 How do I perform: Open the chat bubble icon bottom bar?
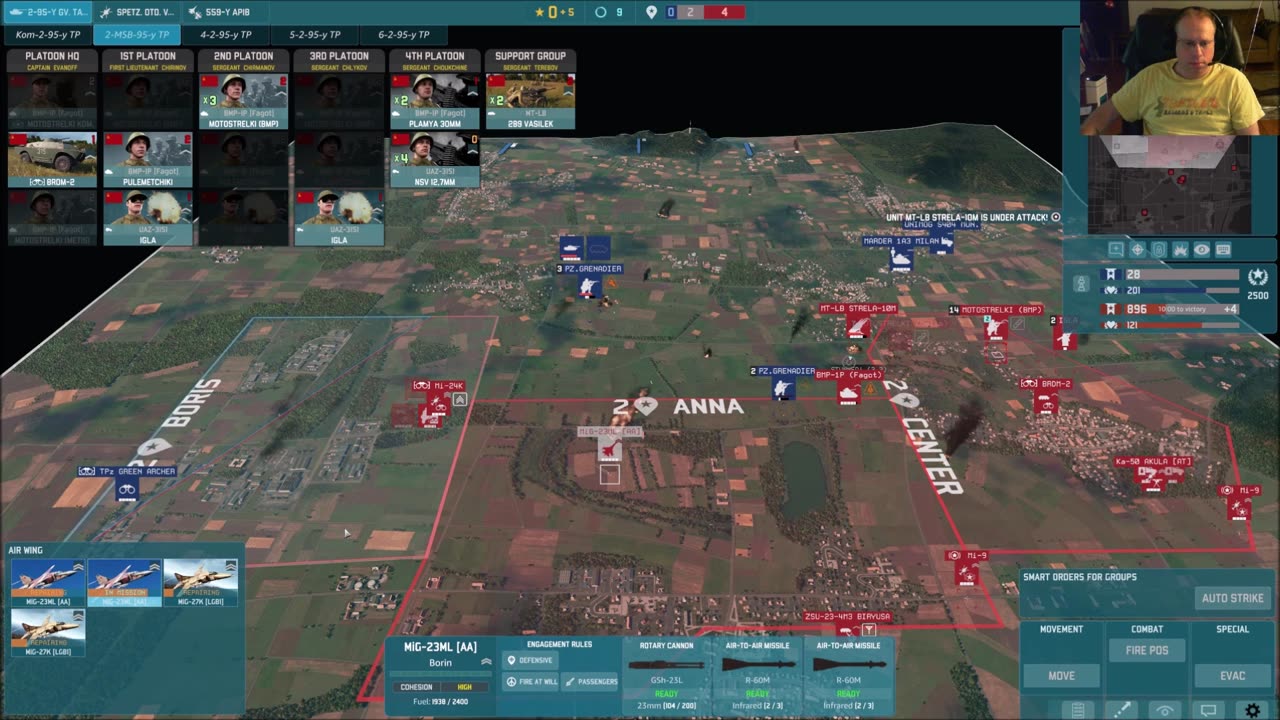[x=1209, y=710]
